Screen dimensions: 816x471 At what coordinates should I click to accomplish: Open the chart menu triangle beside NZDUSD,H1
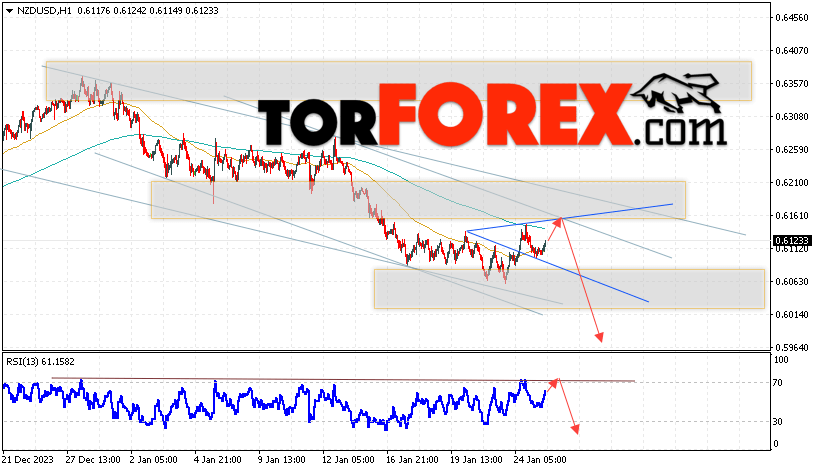point(9,10)
